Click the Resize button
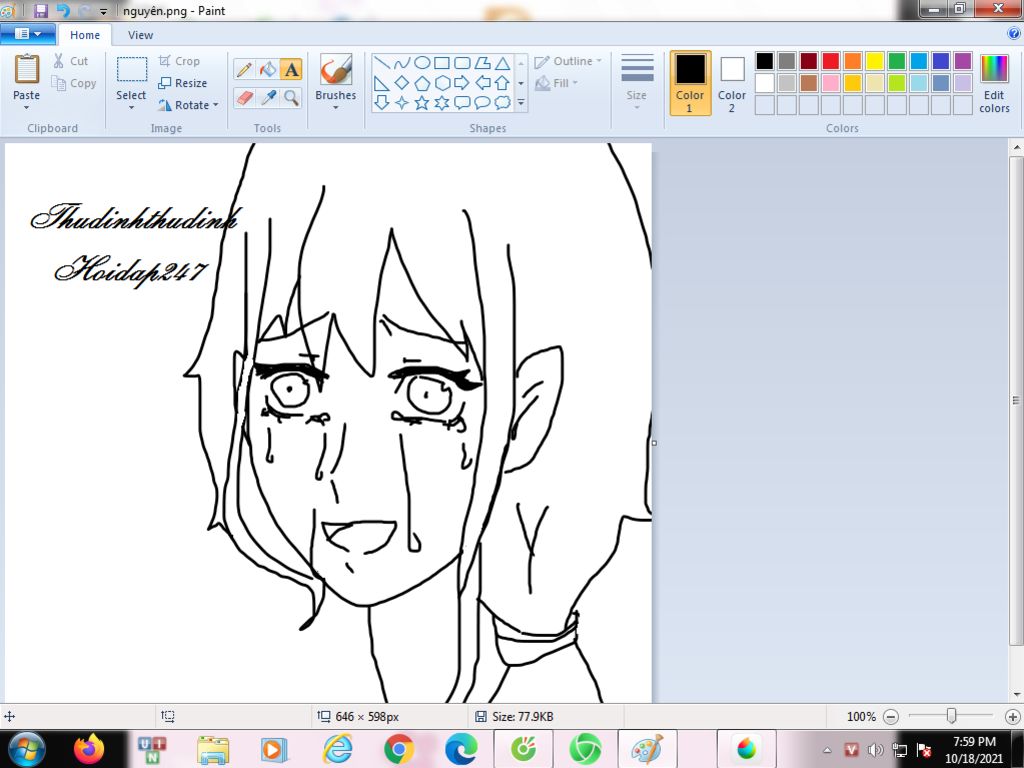Viewport: 1024px width, 768px height. [x=183, y=83]
